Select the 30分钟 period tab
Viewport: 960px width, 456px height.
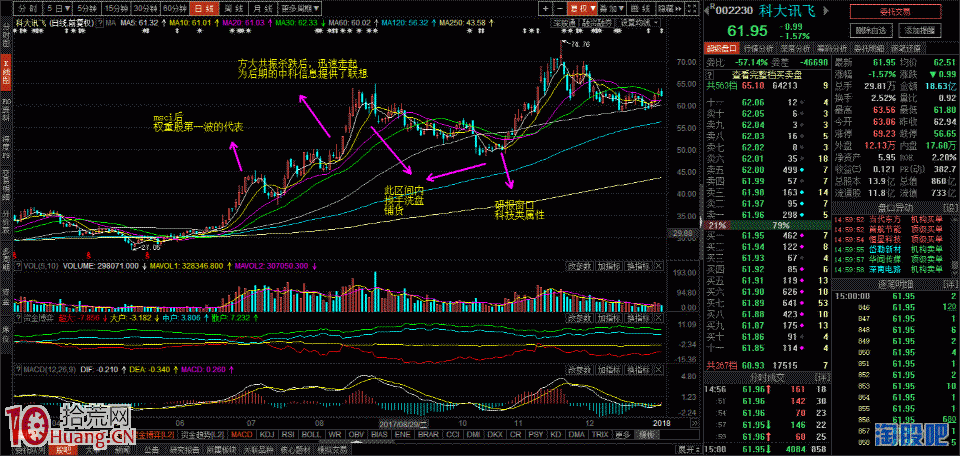(x=145, y=9)
